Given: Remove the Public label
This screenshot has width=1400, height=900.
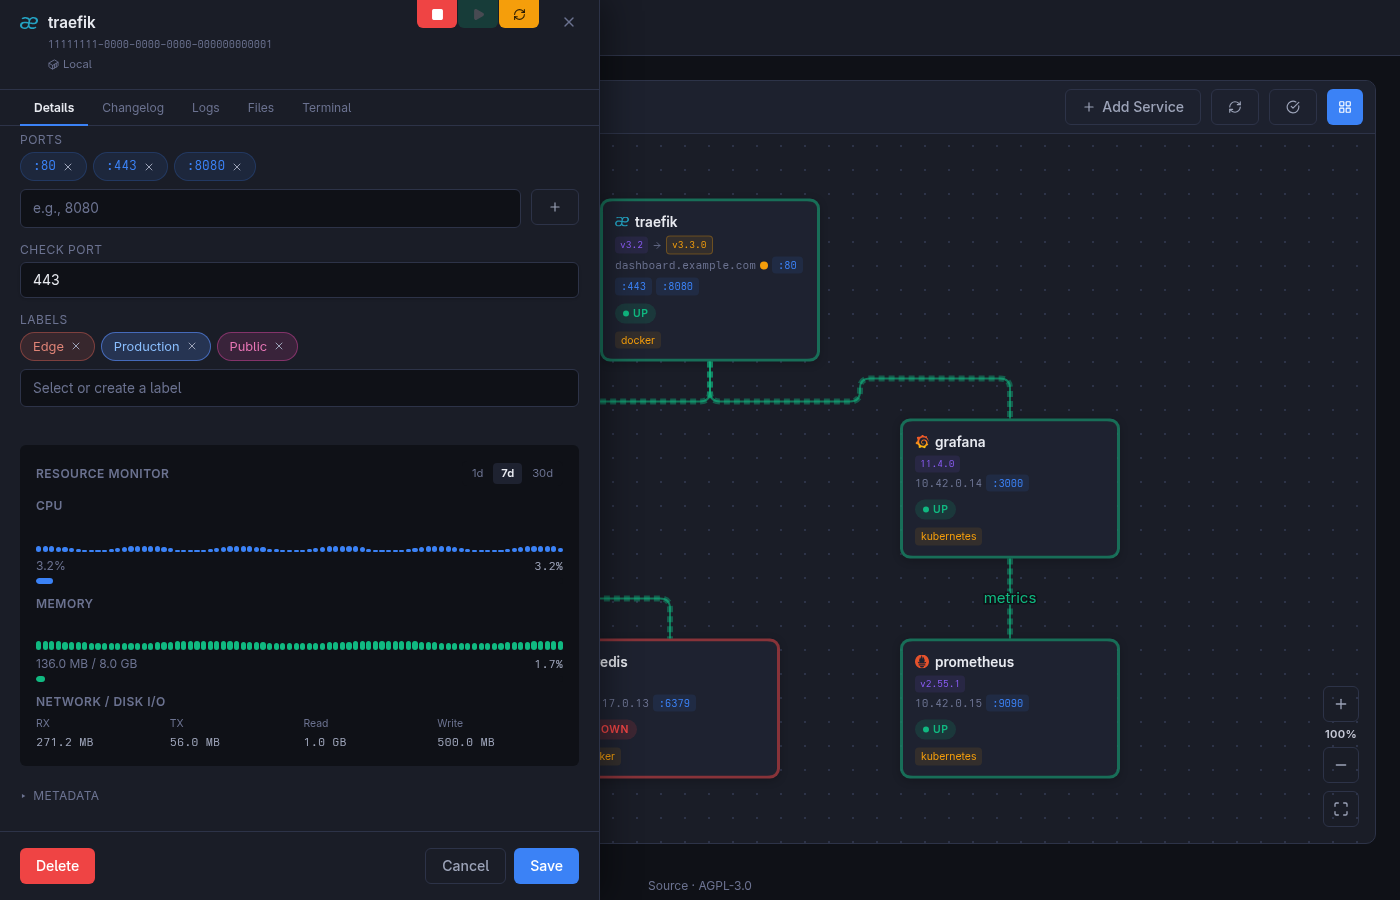Looking at the screenshot, I should 279,346.
